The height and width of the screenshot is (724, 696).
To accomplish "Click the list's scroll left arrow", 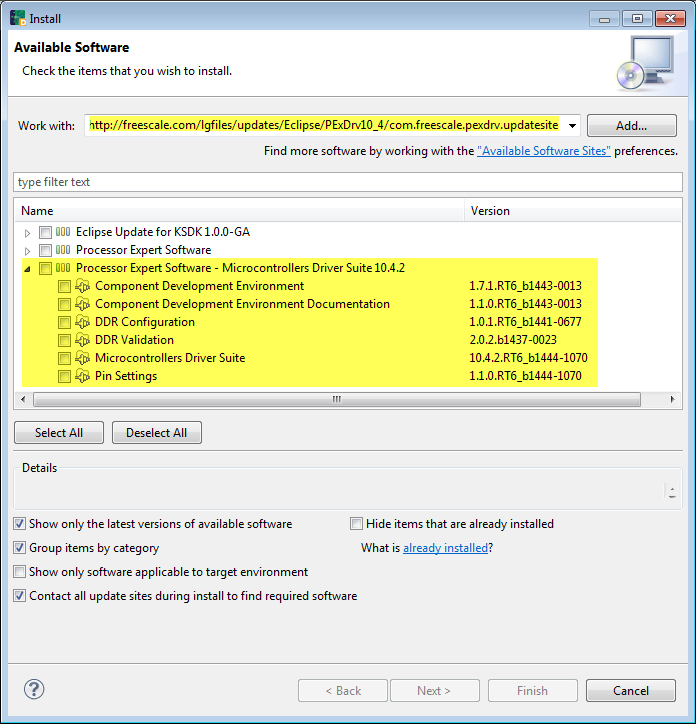I will pos(23,399).
